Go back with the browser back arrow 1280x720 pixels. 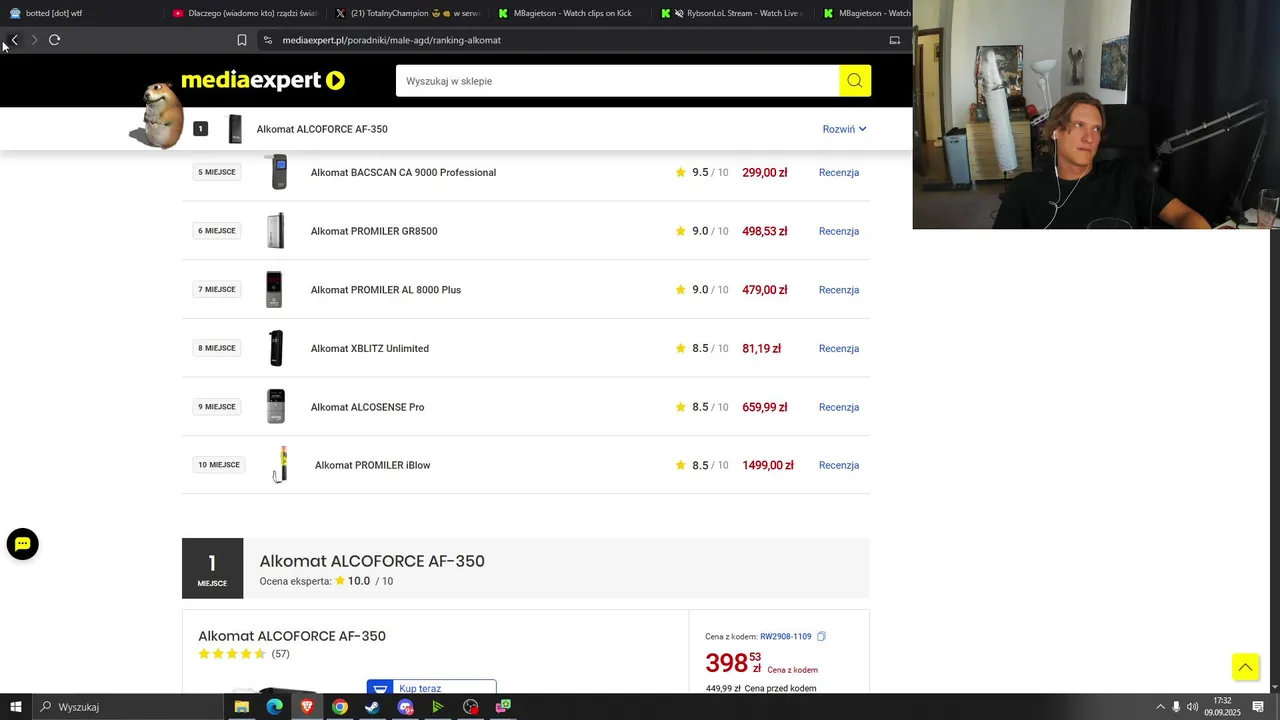[x=14, y=40]
